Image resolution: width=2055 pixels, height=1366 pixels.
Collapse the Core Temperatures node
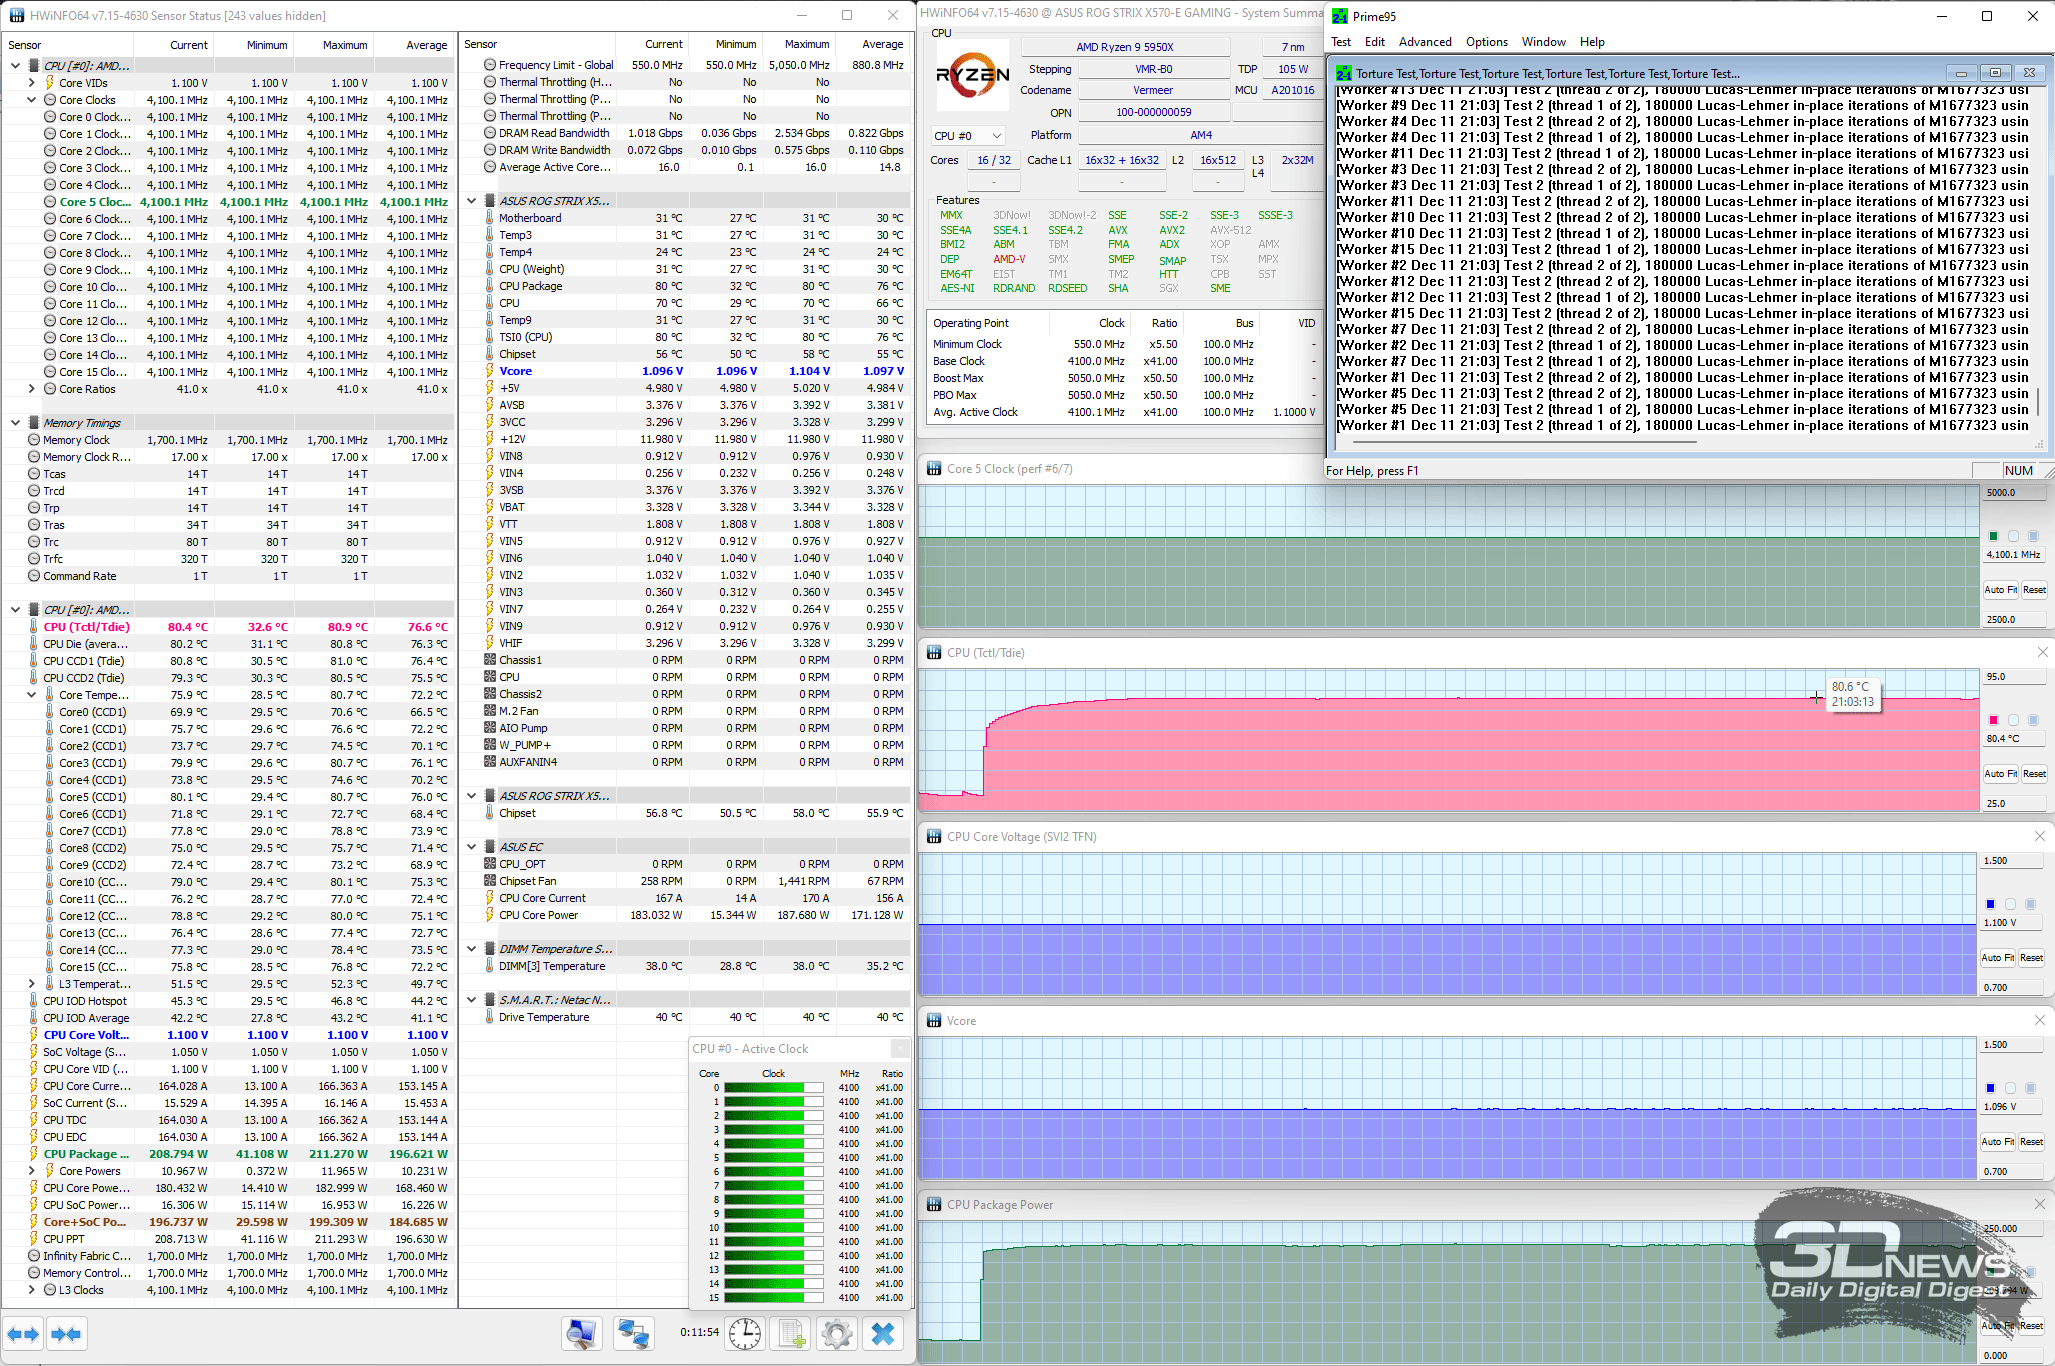point(31,695)
